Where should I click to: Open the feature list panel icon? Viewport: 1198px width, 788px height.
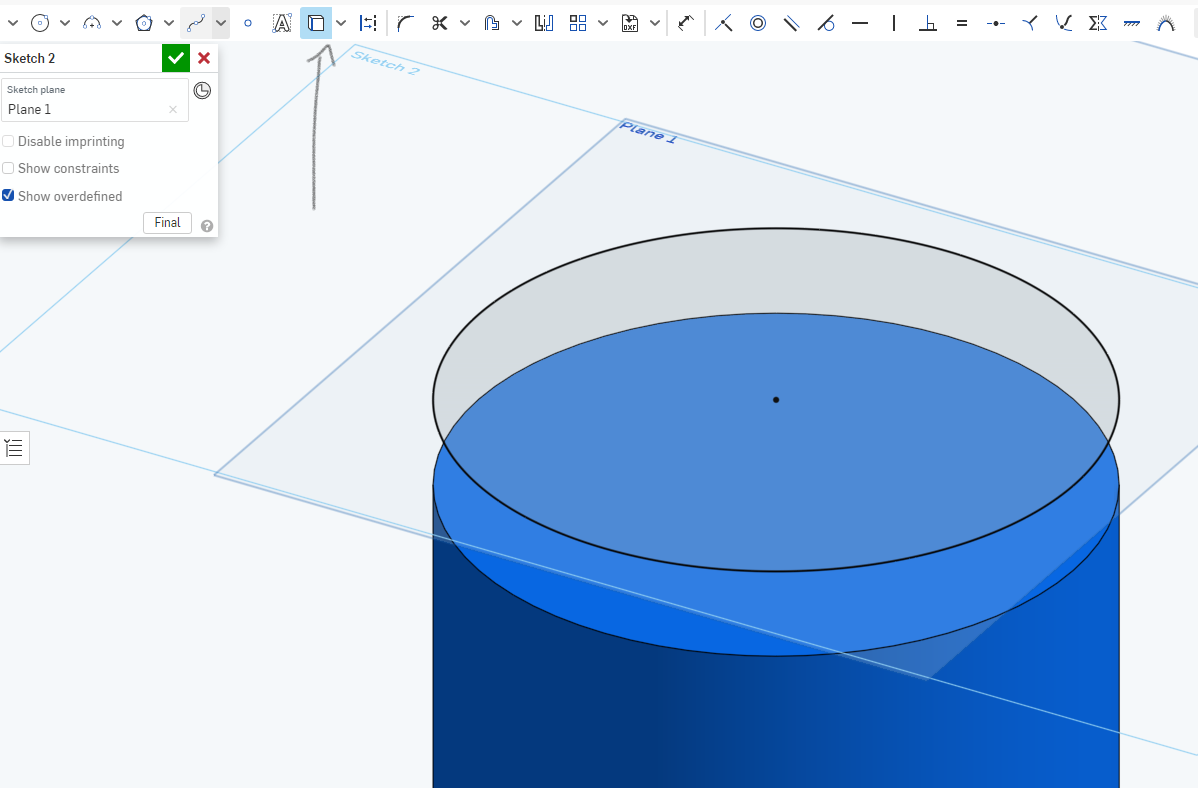(x=14, y=448)
